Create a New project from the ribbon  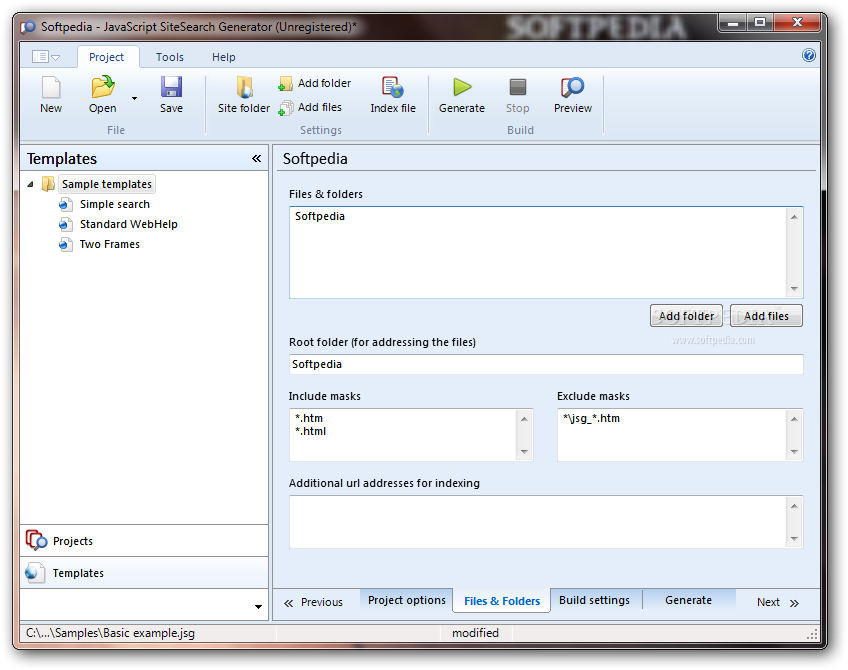51,95
